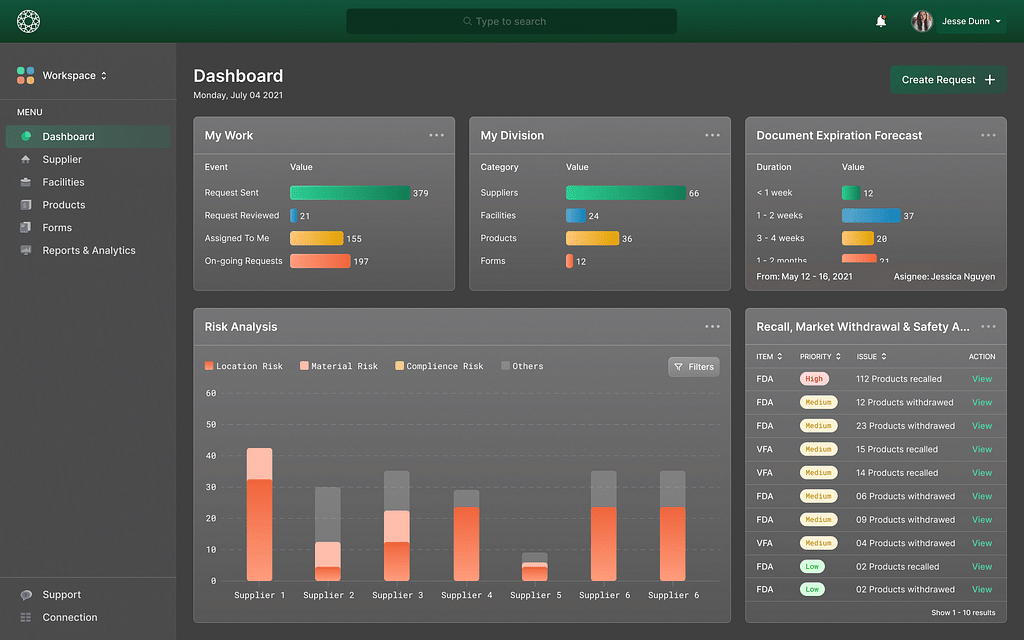Toggle Others legend series
This screenshot has width=1024, height=640.
pos(522,366)
